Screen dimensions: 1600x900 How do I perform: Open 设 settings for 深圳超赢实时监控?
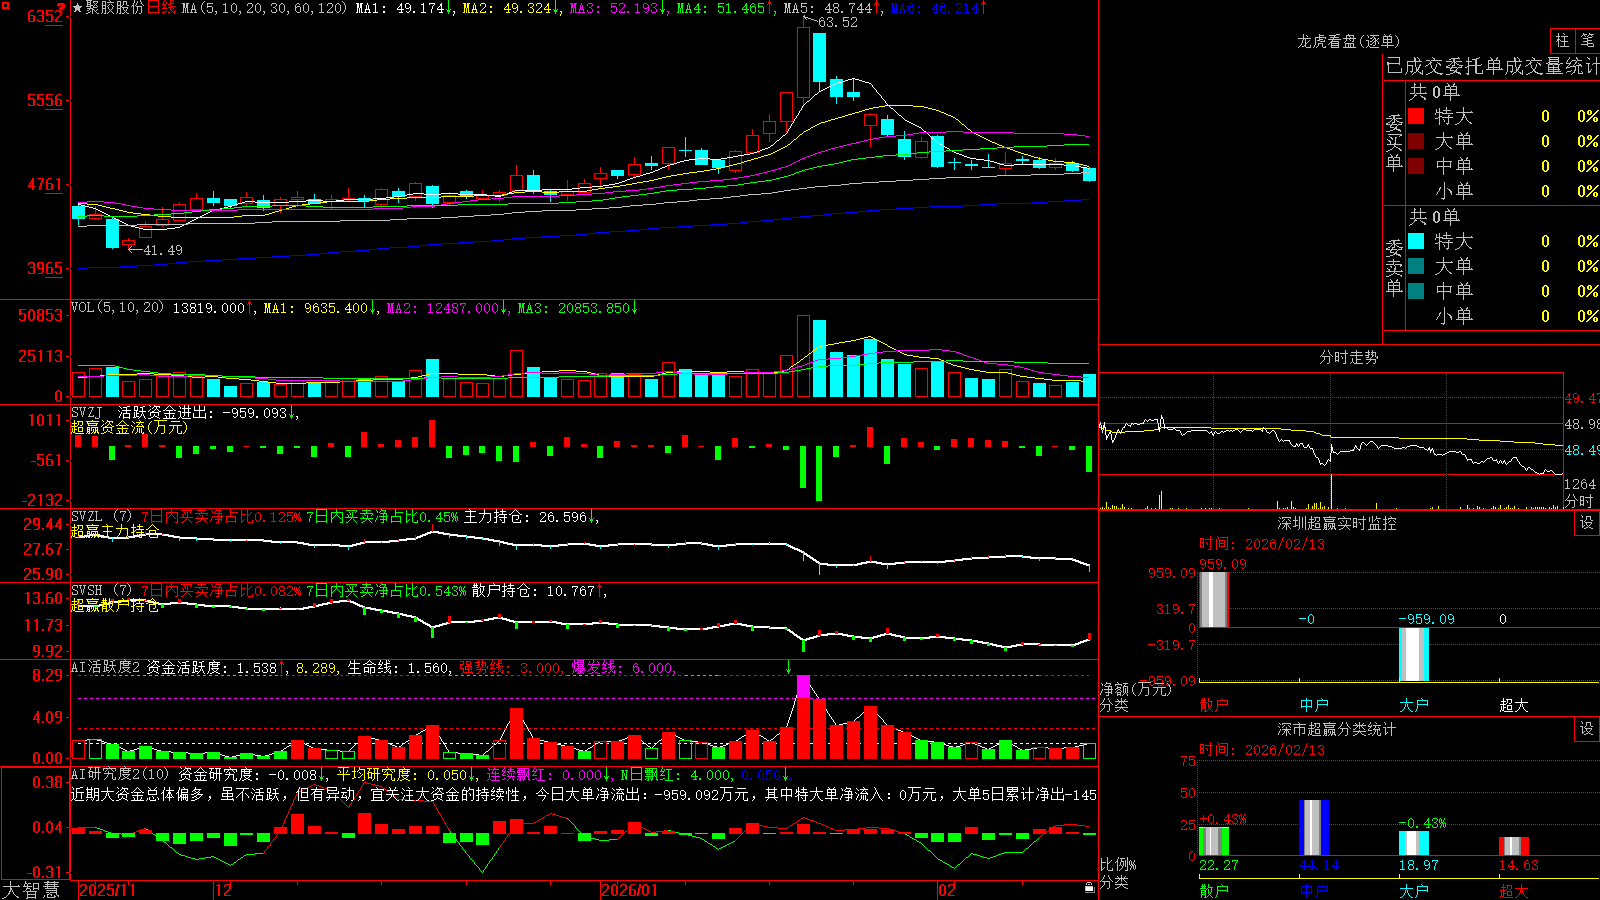(1587, 523)
